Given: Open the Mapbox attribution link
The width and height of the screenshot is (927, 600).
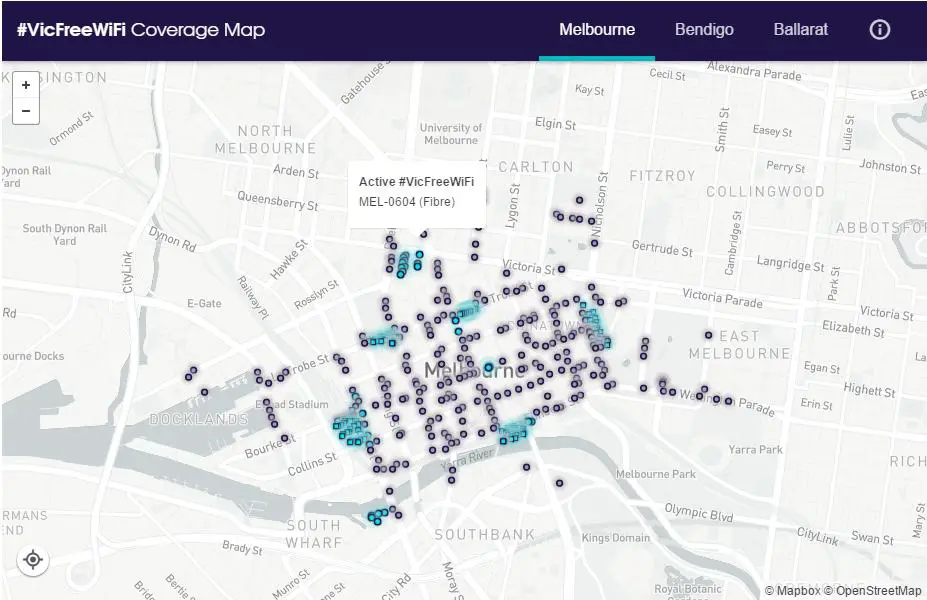Looking at the screenshot, I should (x=792, y=591).
